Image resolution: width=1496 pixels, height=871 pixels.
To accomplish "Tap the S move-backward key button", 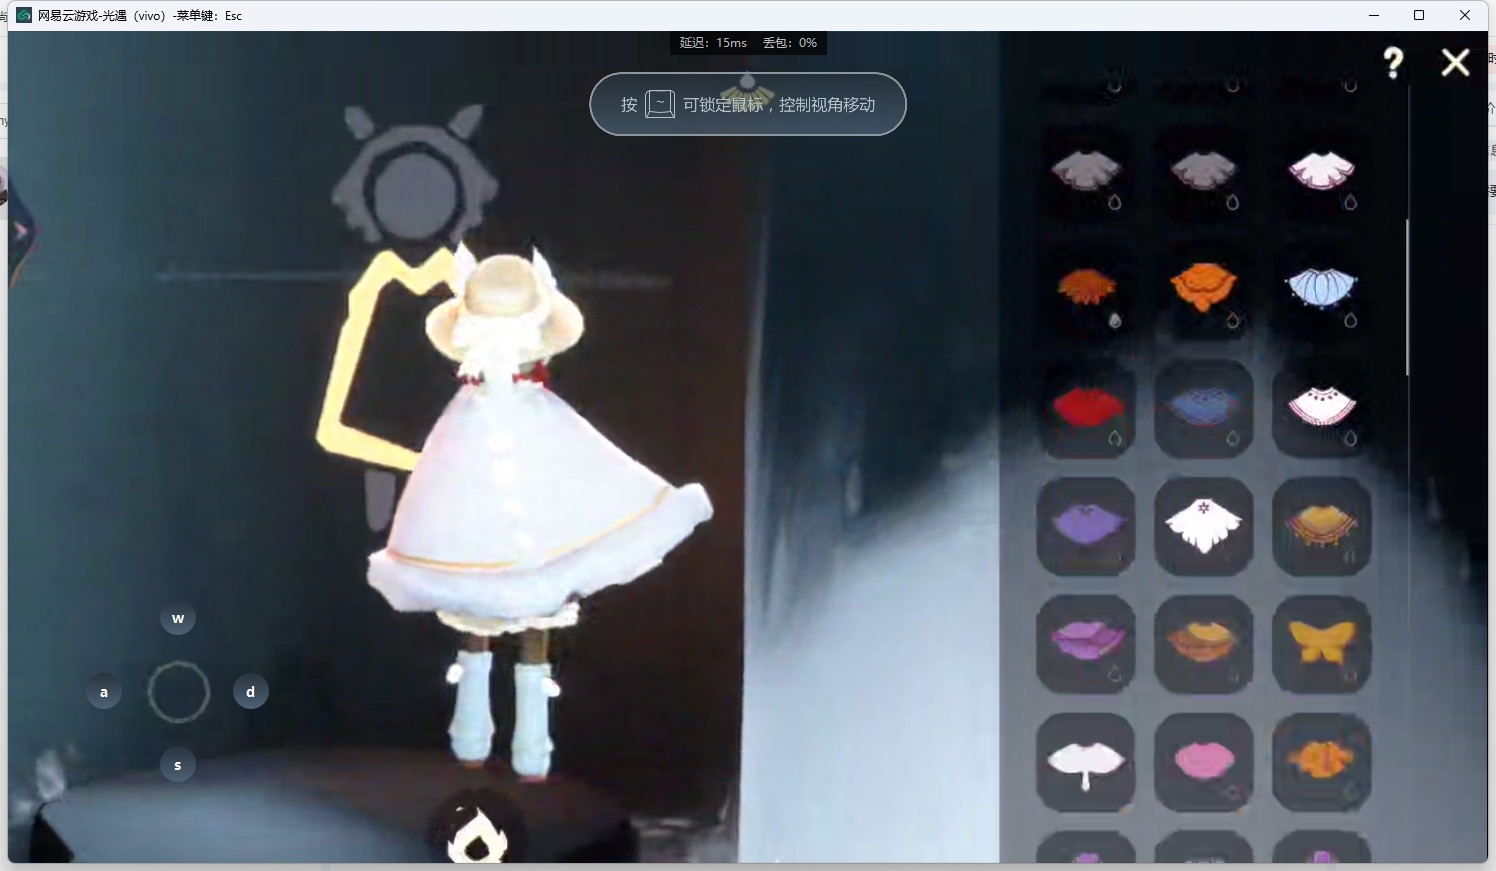I will click(x=178, y=765).
